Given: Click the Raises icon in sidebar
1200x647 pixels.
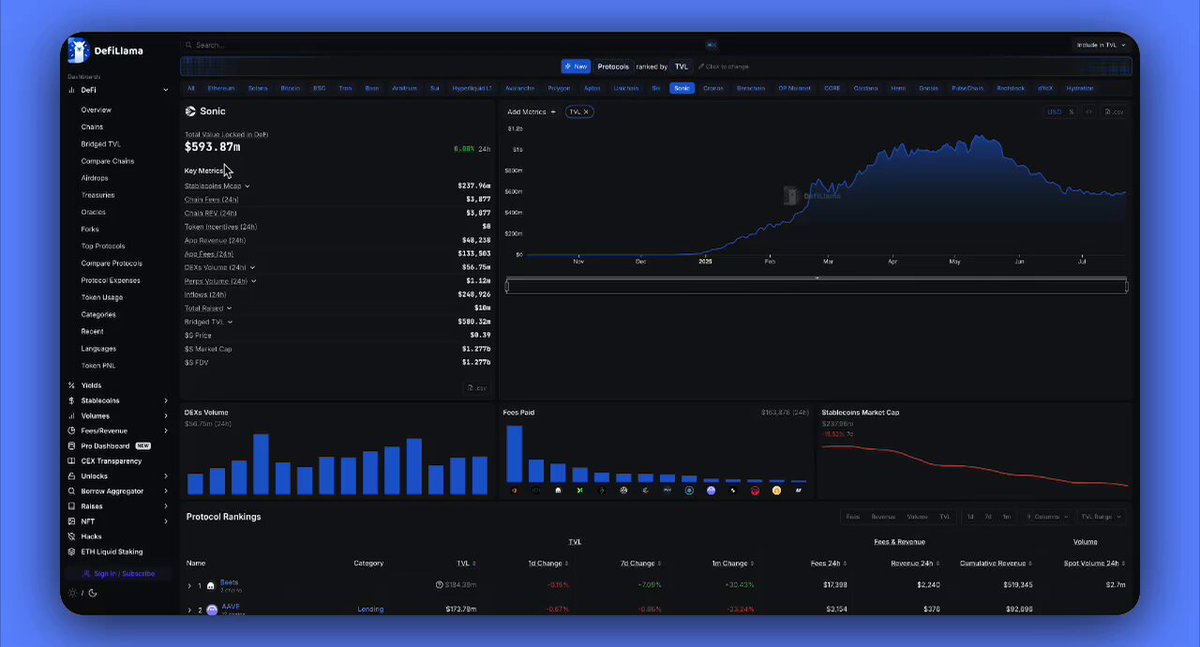Looking at the screenshot, I should [x=71, y=506].
